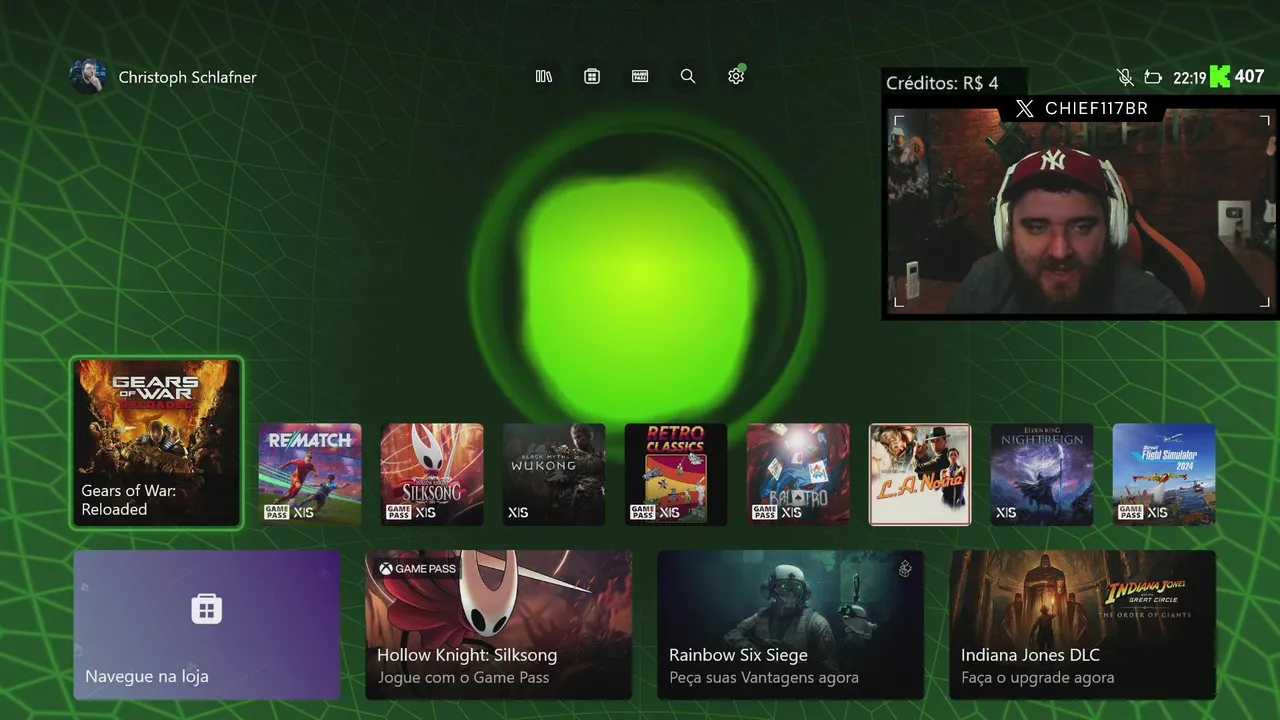Click the green K 407 counter
Image resolution: width=1280 pixels, height=720 pixels.
coord(1237,76)
